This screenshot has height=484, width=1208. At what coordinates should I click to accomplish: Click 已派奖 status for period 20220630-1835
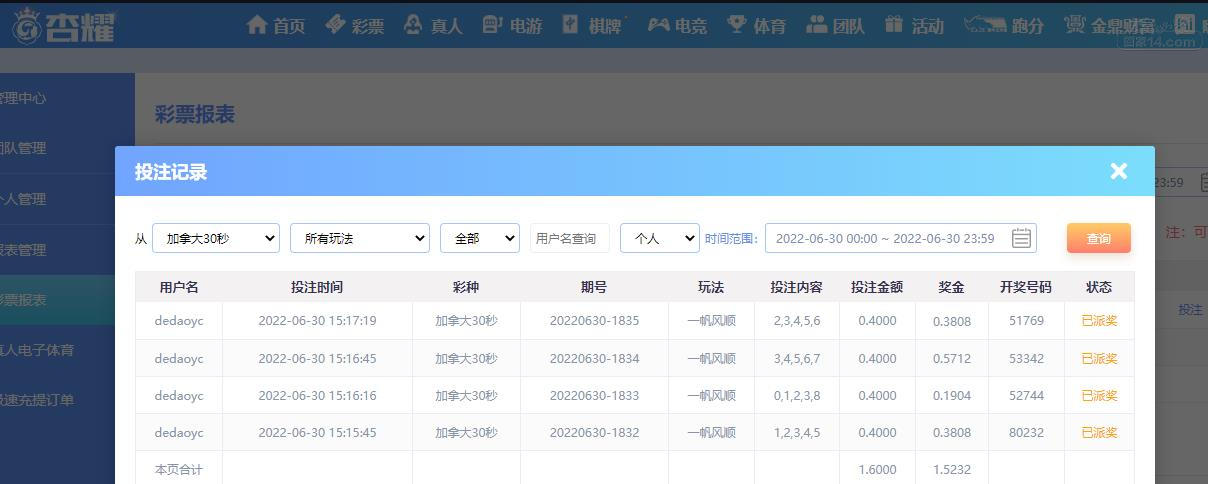1099,321
